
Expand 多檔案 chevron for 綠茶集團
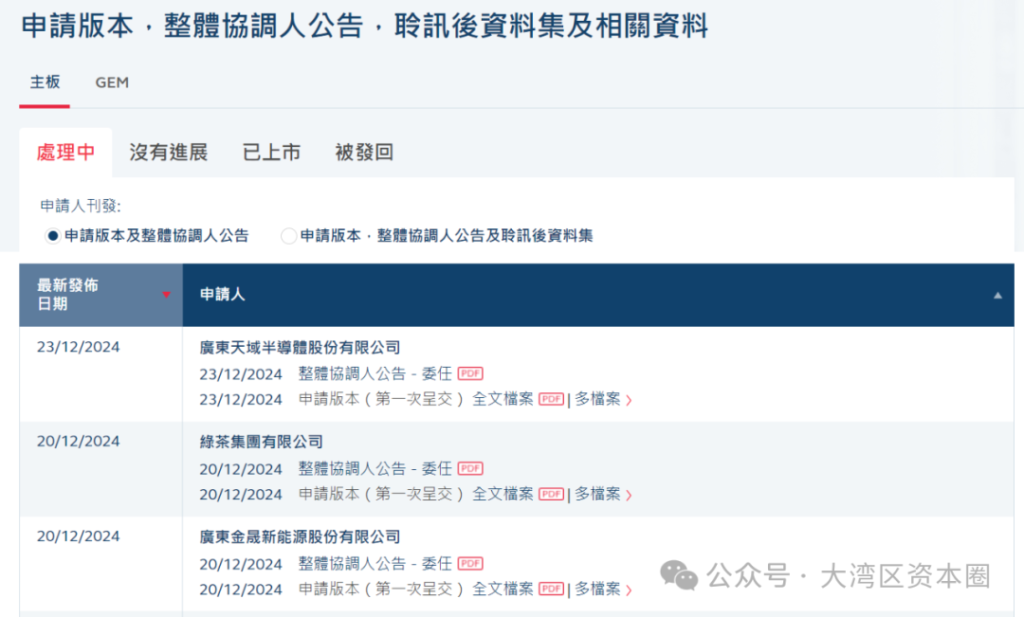629,495
